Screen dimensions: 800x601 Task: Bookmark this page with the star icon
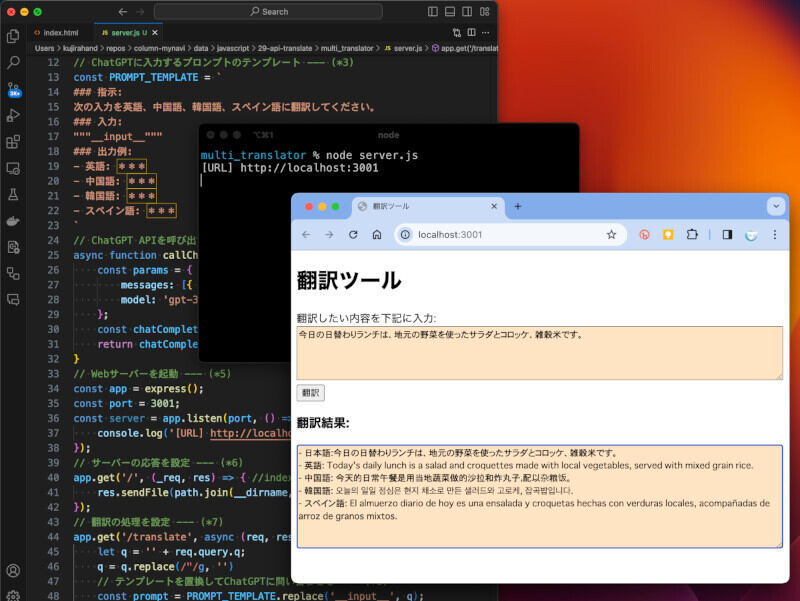pos(611,234)
